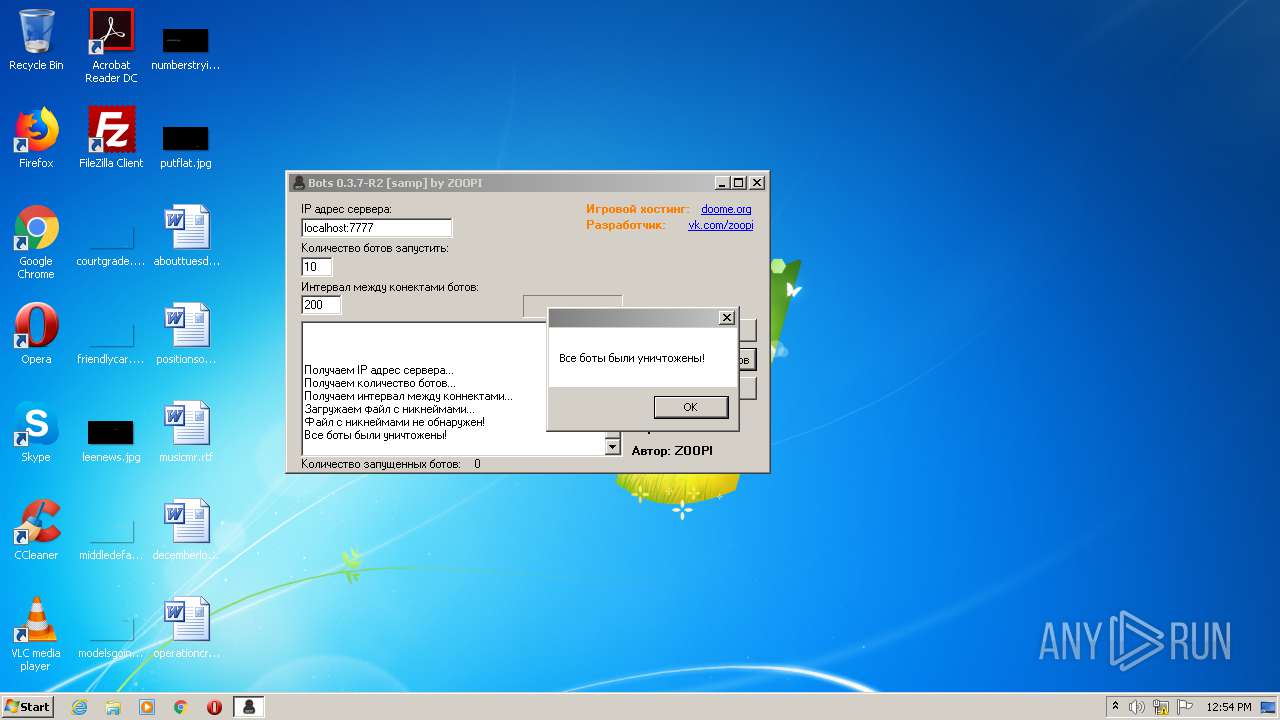
Task: Select the courtgrade desktop file
Action: 111,245
